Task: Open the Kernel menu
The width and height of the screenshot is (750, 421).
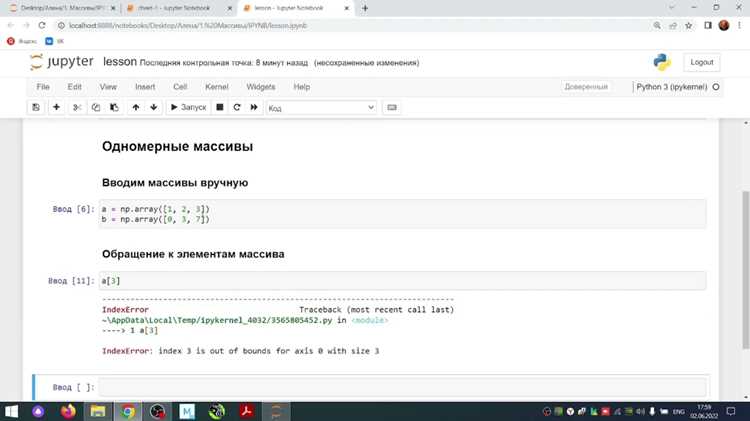Action: coord(217,87)
